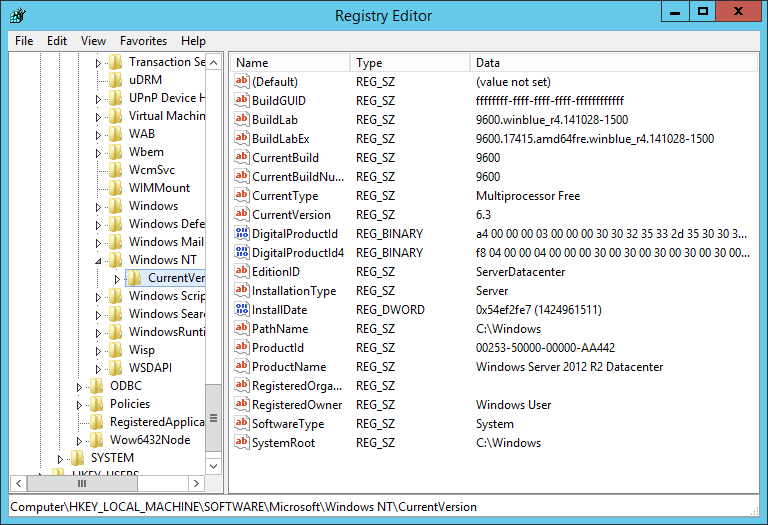
Task: Click the DigitalProductId binary value icon
Action: (241, 234)
